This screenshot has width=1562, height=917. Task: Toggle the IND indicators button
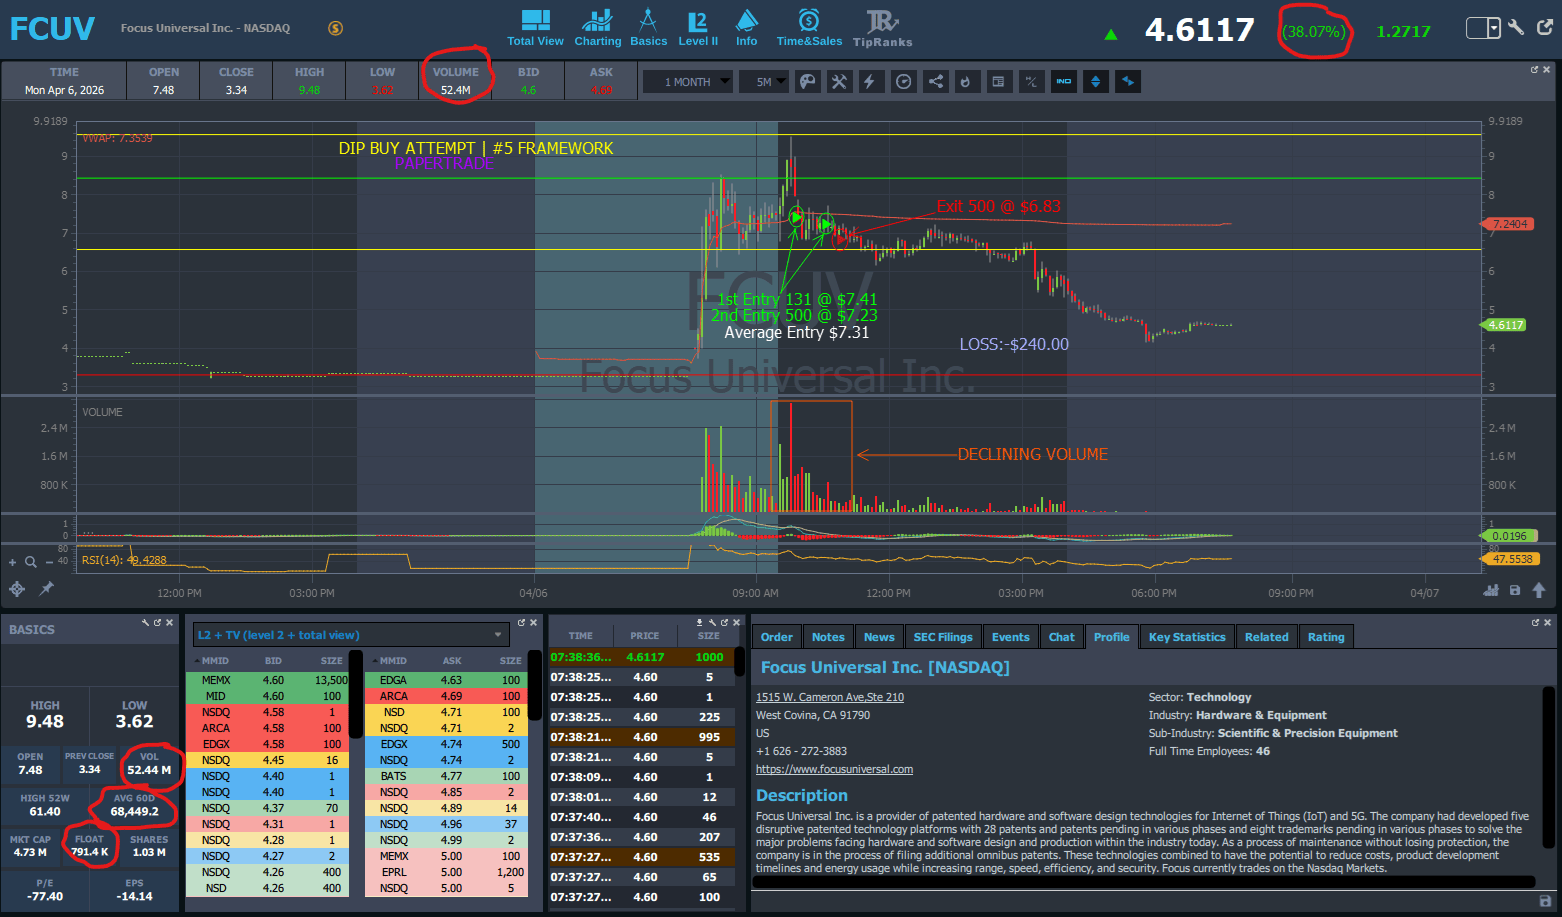pos(1064,82)
